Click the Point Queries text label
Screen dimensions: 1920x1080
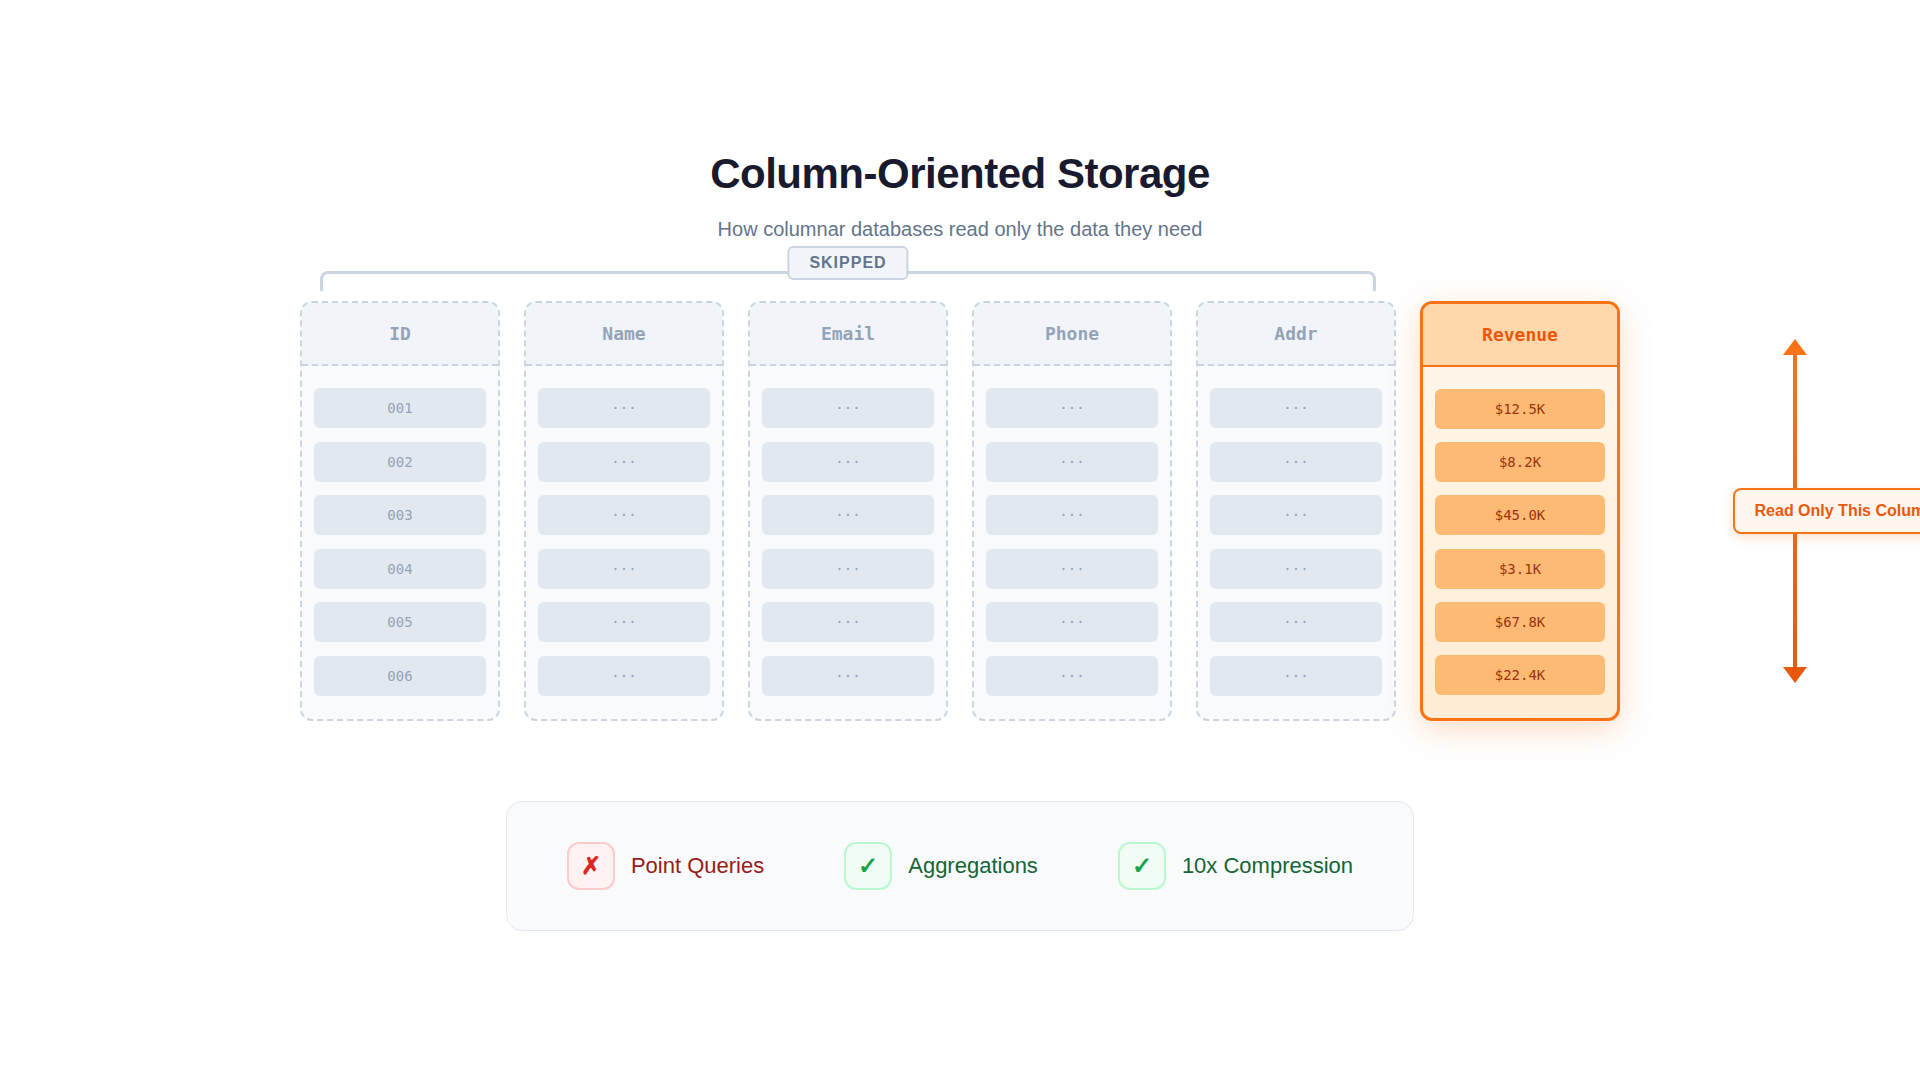(697, 866)
